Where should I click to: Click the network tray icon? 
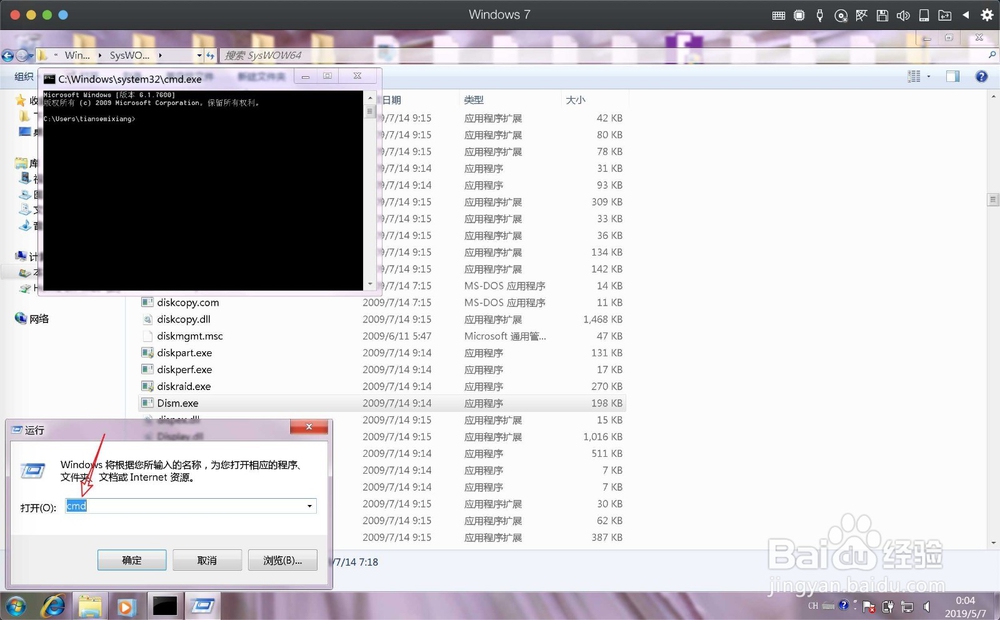click(x=906, y=607)
